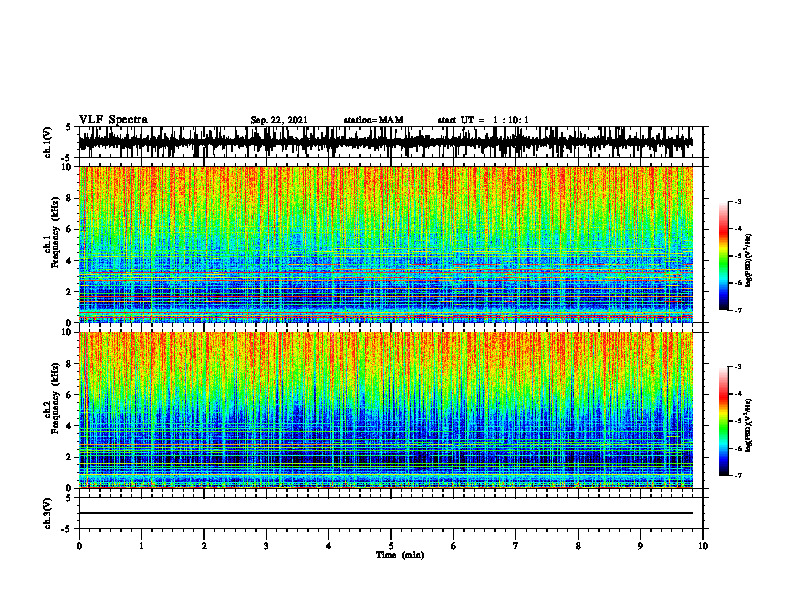
Task: Click the "8" kHz tick on ch.1 spectrogram
Action: (x=70, y=198)
